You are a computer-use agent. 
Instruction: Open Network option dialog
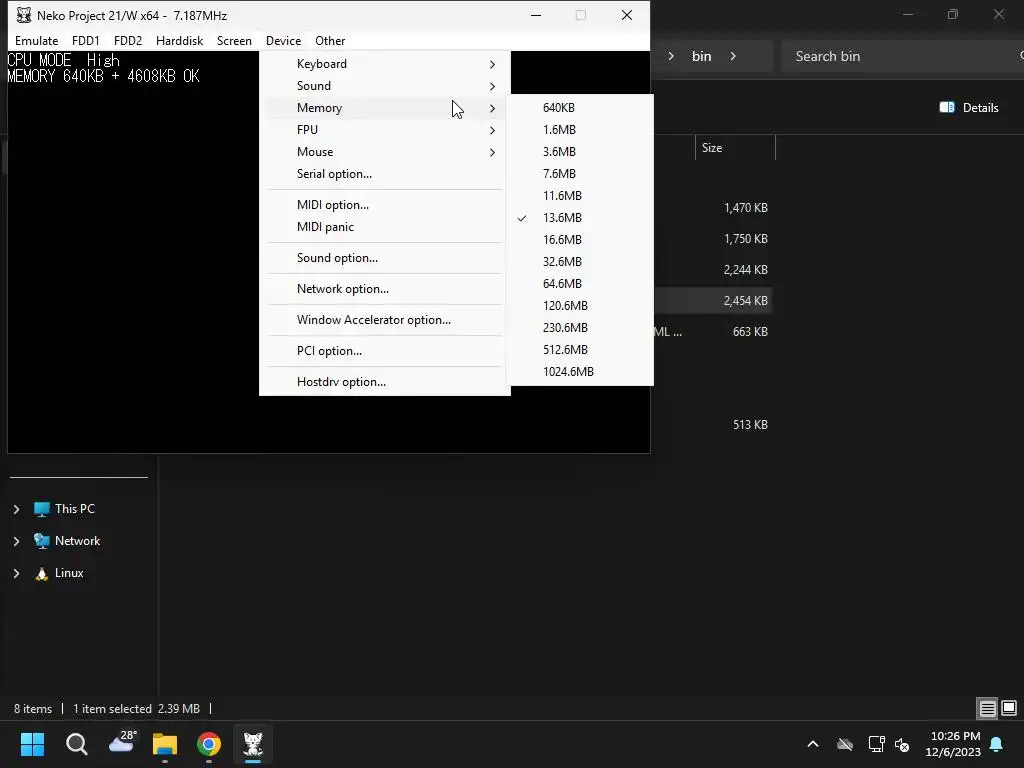coord(385,289)
